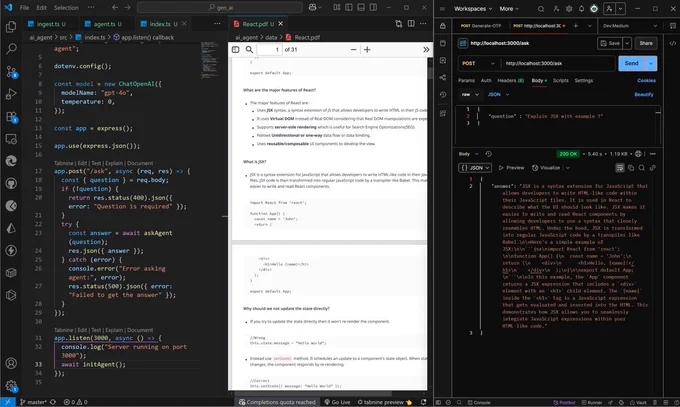
Task: Open Postman settings gear icon
Action: [569, 8]
